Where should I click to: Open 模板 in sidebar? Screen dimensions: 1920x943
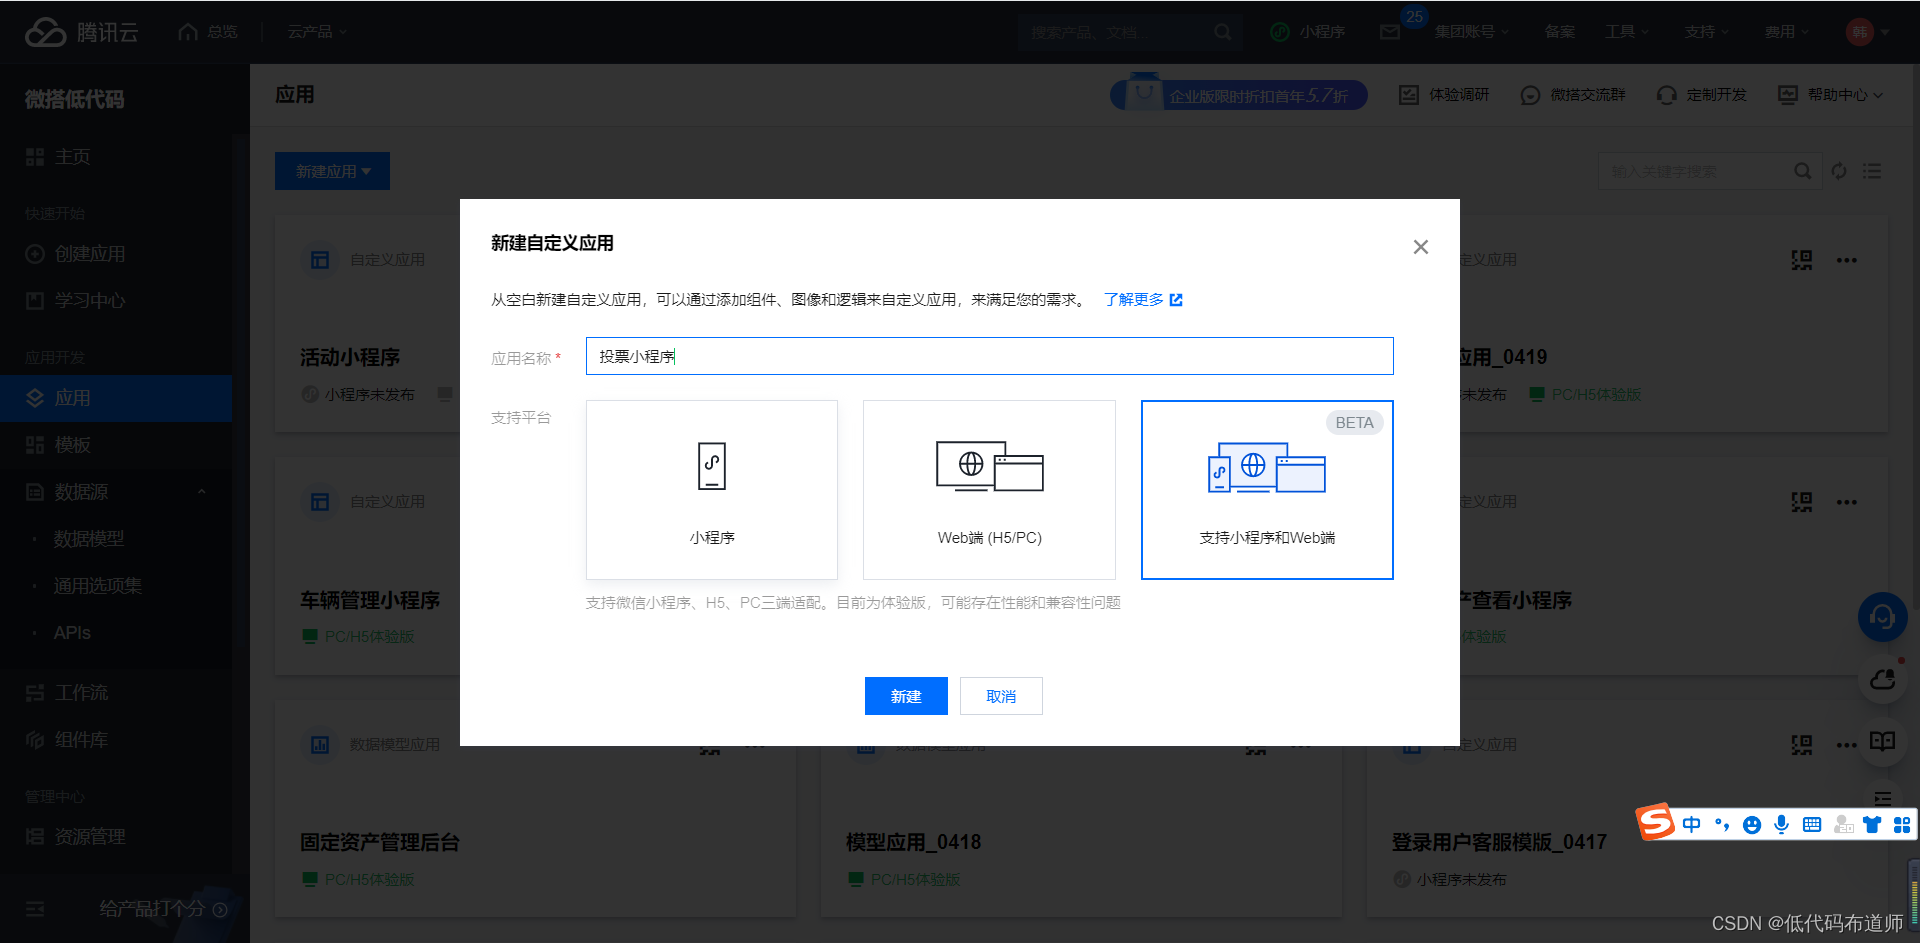116,445
